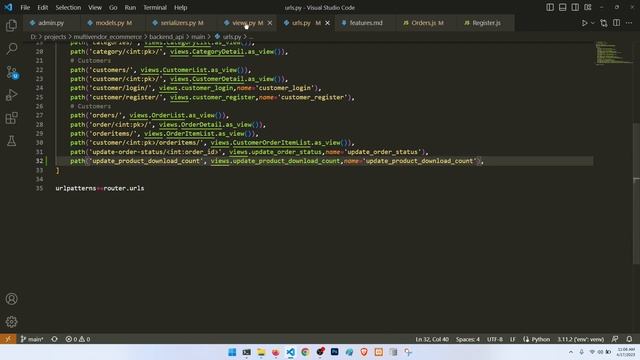Click the backend_api breadcrumb
The height and width of the screenshot is (360, 640).
coord(166,37)
